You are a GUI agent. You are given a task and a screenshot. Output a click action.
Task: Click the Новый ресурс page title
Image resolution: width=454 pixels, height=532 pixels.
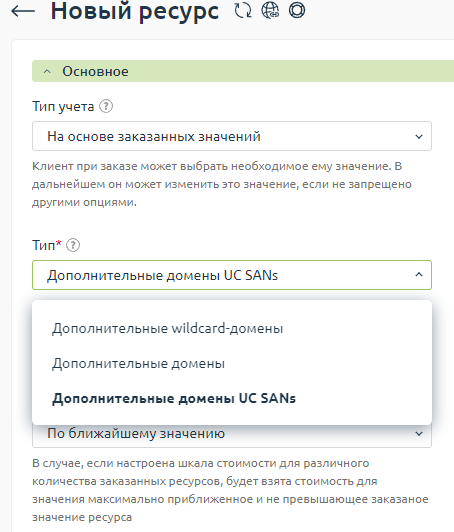[x=135, y=11]
